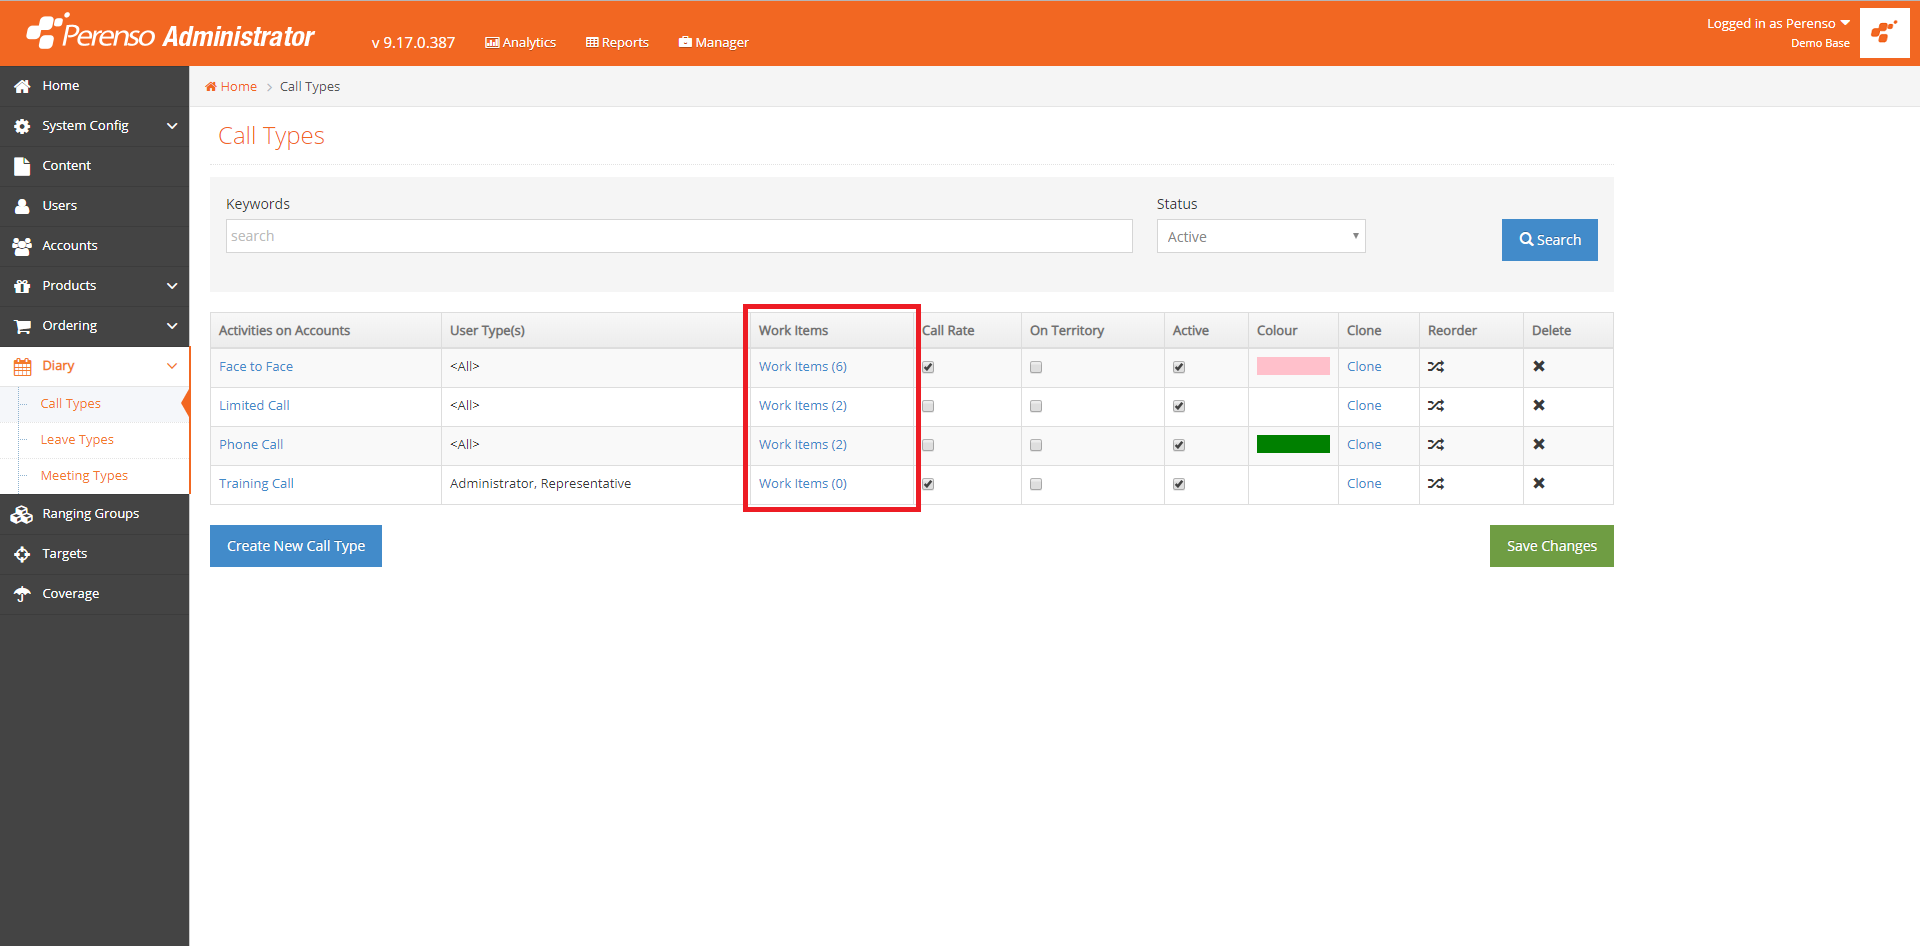Toggle Call Rate checkbox for Phone Call

[928, 446]
